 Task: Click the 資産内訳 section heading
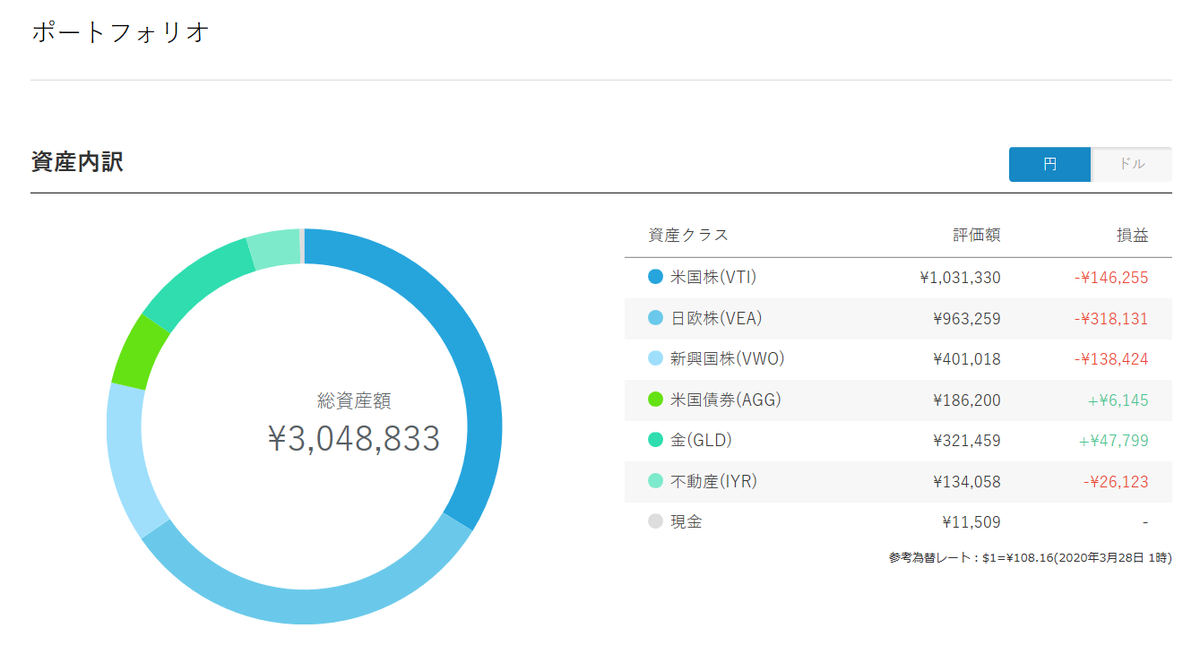77,162
